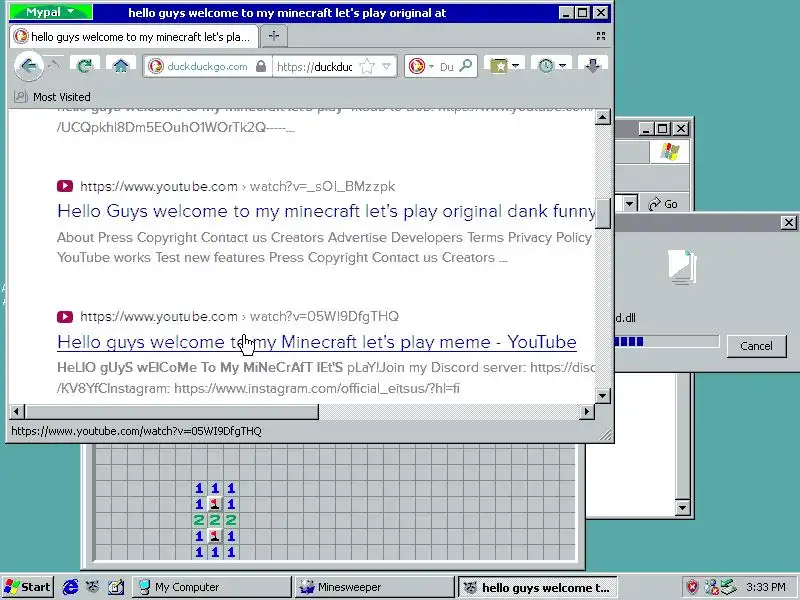800x600 pixels.
Task: Click the third quick launch icon
Action: [x=116, y=587]
